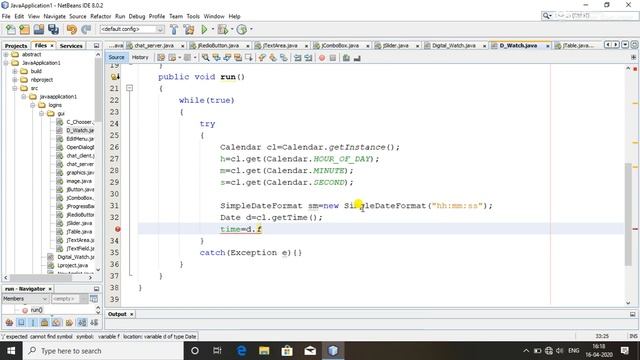640x360 pixels.
Task: Open Microsoft Store from the taskbar
Action: pyautogui.click(x=287, y=351)
